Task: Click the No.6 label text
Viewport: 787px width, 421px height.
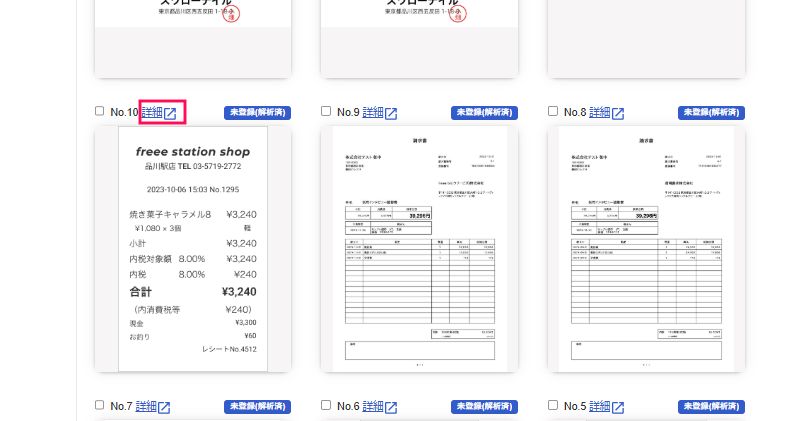Action: pos(348,406)
